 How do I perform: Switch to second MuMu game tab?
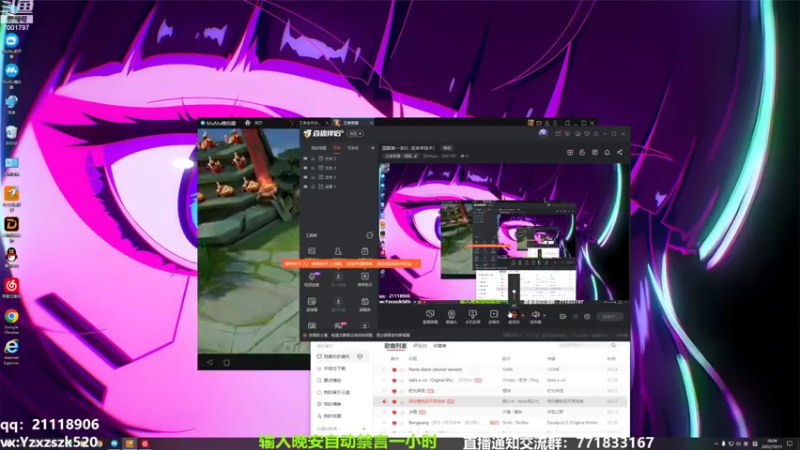(353, 123)
